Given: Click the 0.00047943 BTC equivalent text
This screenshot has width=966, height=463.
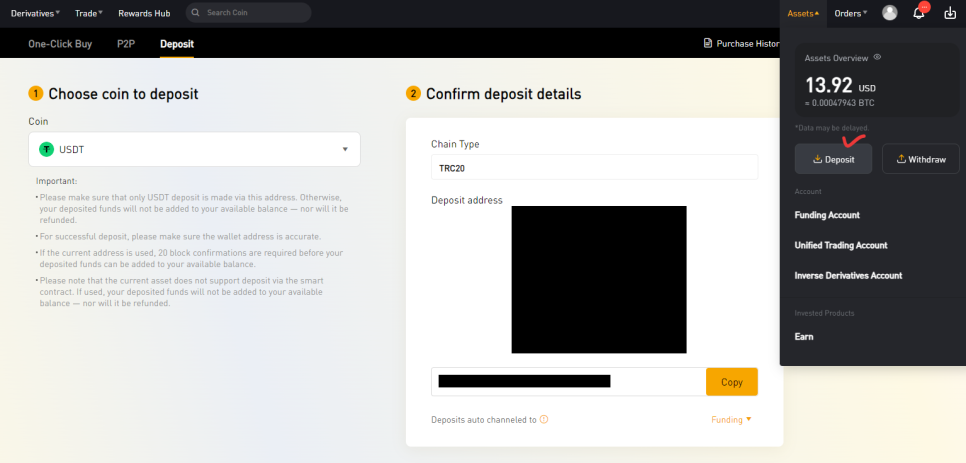Looking at the screenshot, I should point(839,103).
